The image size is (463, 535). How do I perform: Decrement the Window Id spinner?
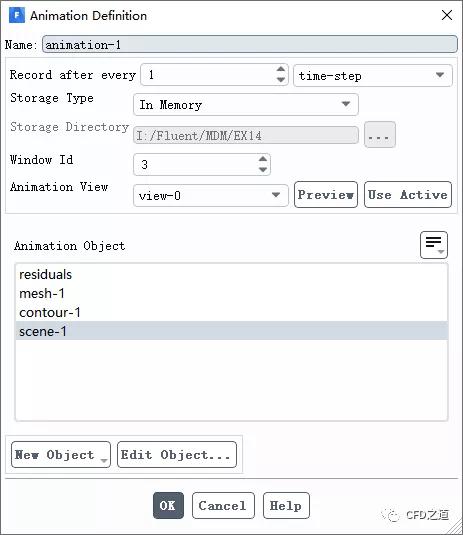pyautogui.click(x=263, y=170)
